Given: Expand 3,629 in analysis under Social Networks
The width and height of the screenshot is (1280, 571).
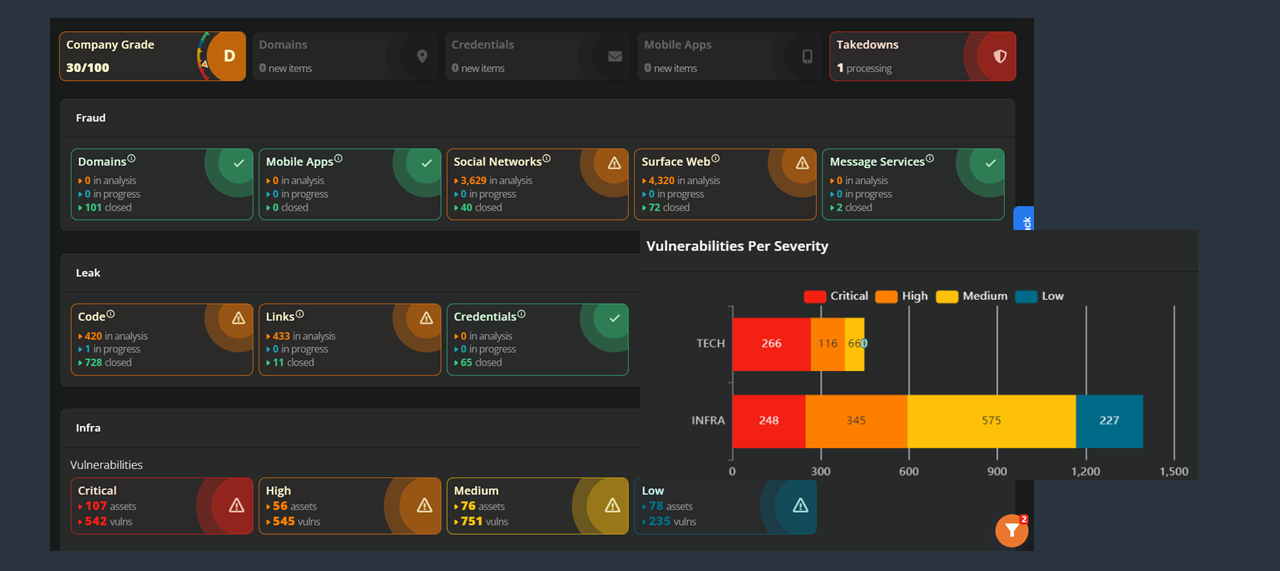Looking at the screenshot, I should (x=495, y=181).
